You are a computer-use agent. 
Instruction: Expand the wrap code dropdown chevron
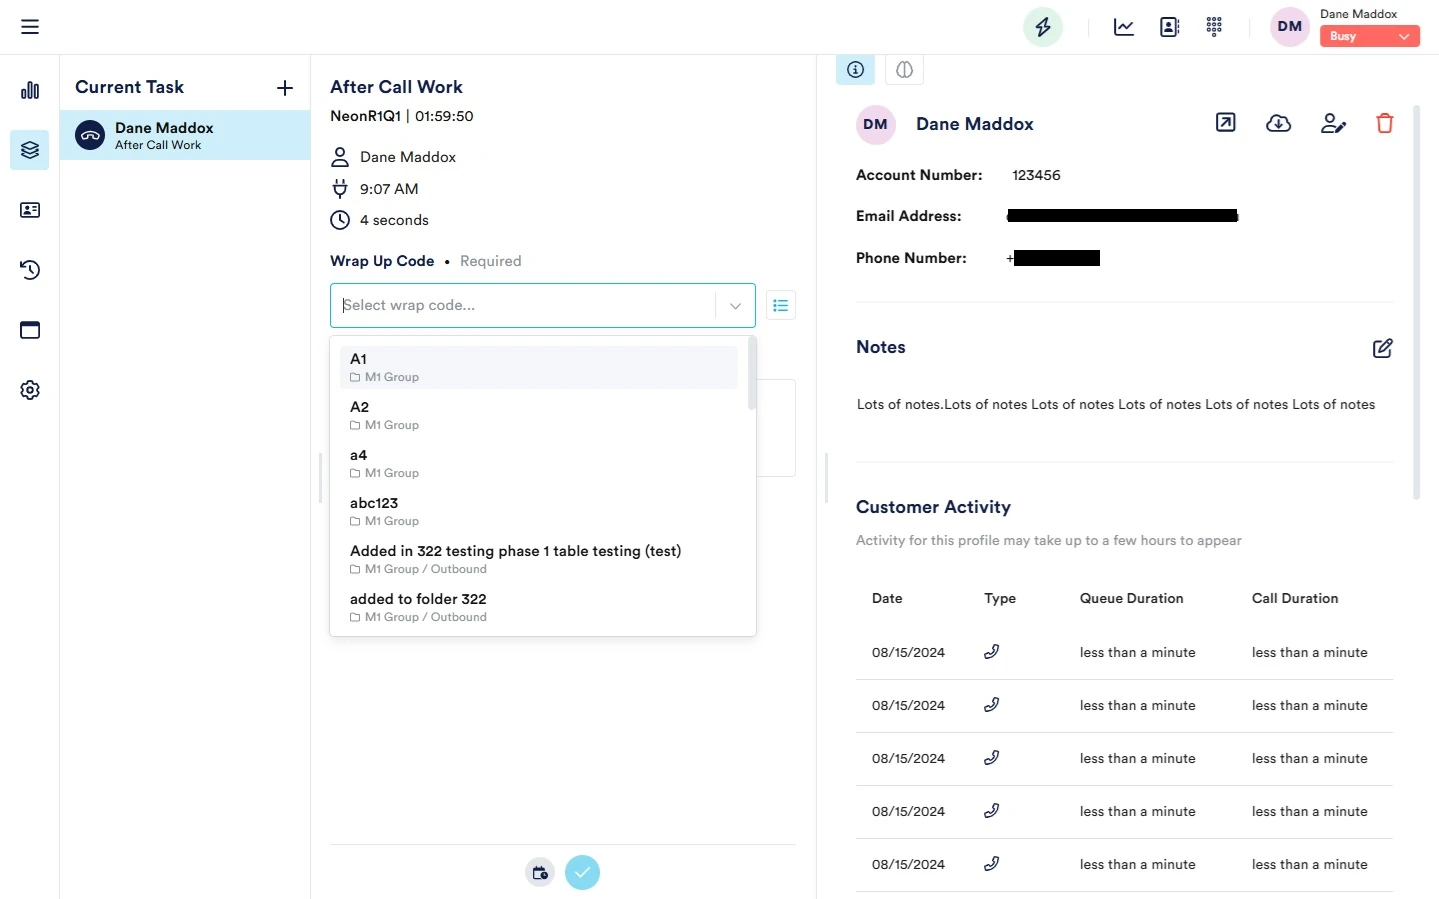pos(735,306)
